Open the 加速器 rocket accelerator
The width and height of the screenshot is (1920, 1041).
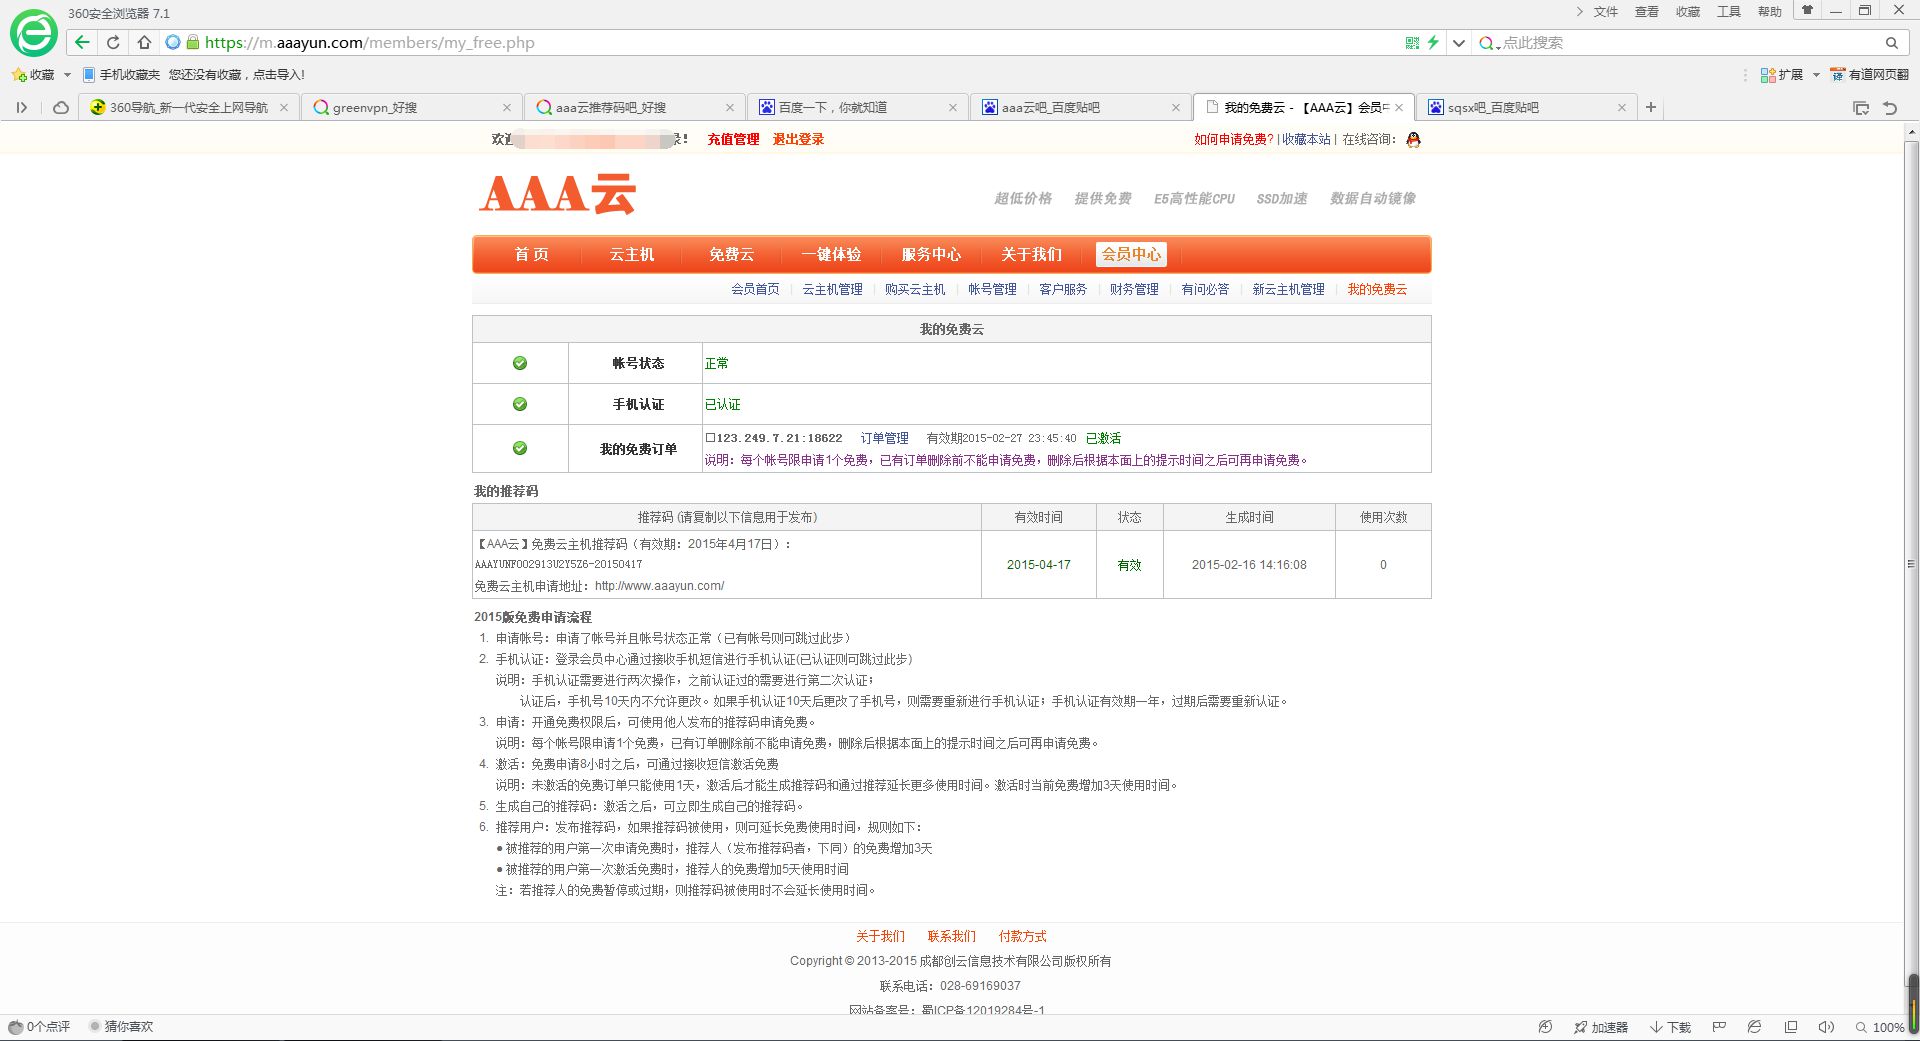pyautogui.click(x=1601, y=1027)
